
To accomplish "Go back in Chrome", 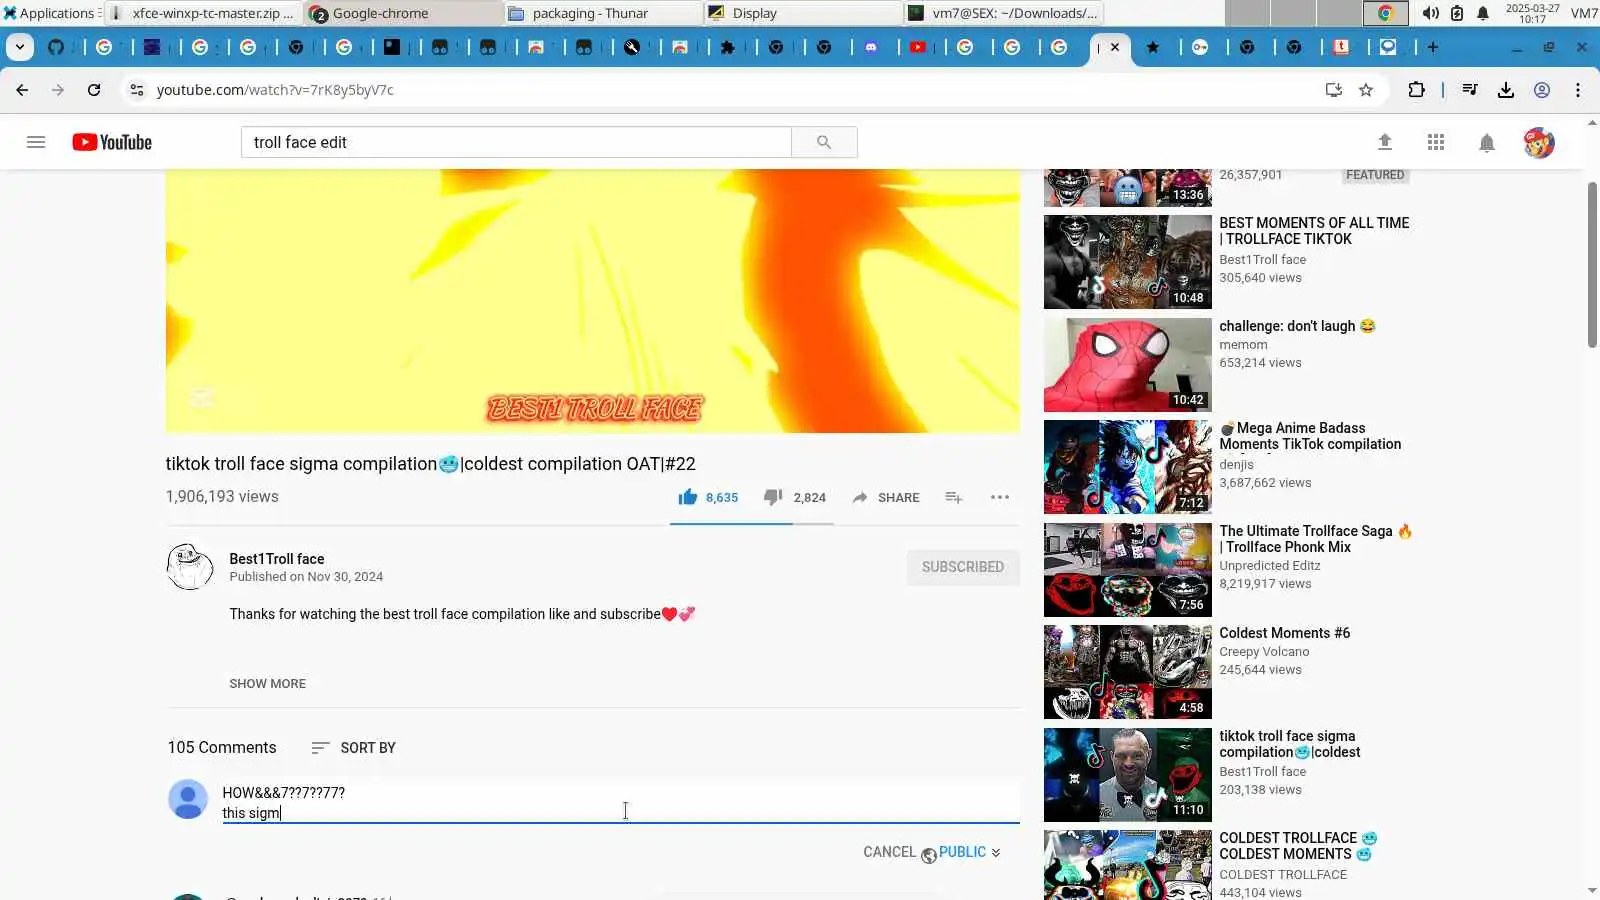I will point(22,90).
